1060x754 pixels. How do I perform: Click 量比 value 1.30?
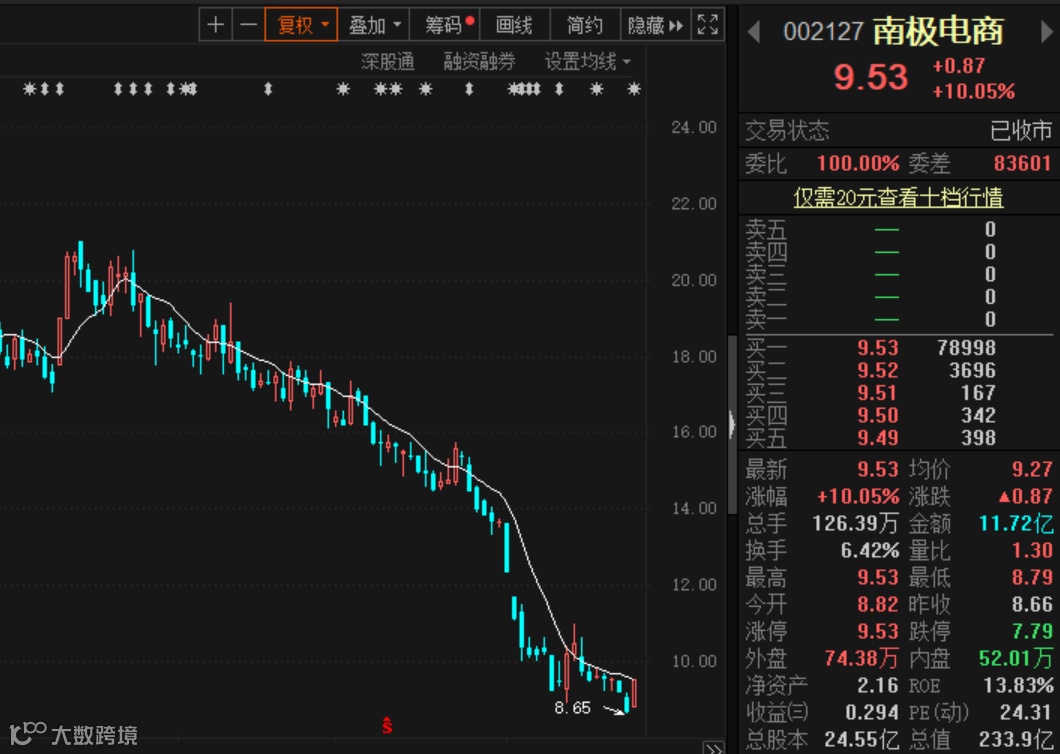[x=1032, y=550]
